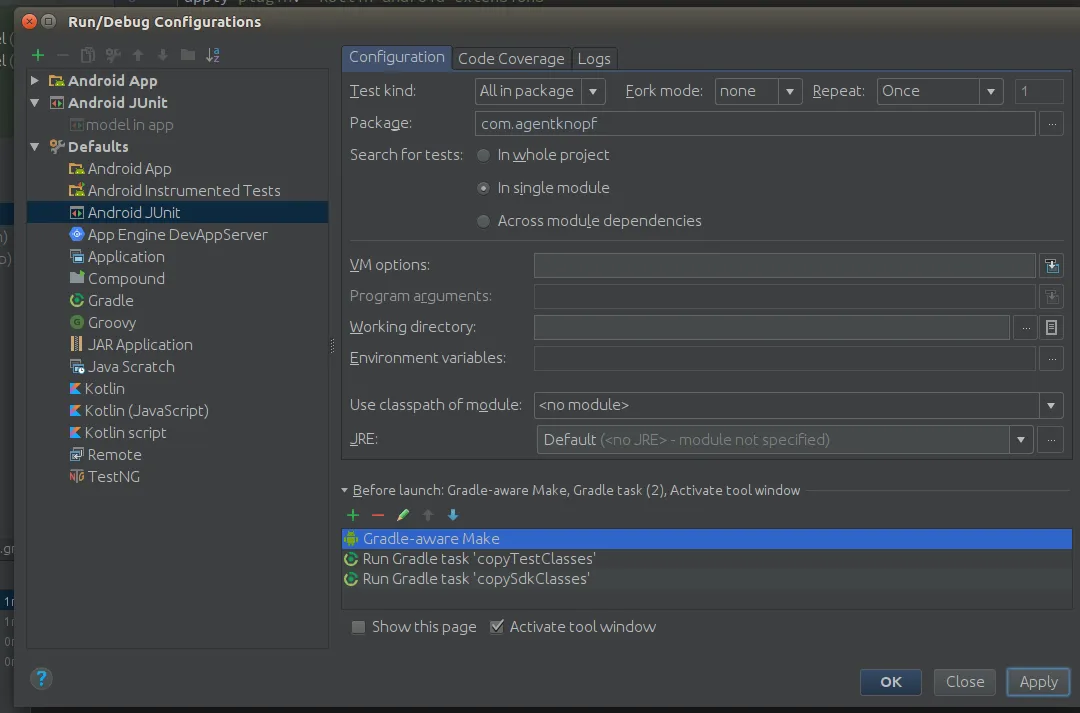Select 'In whole project' search option
Viewport: 1080px width, 713px height.
484,155
